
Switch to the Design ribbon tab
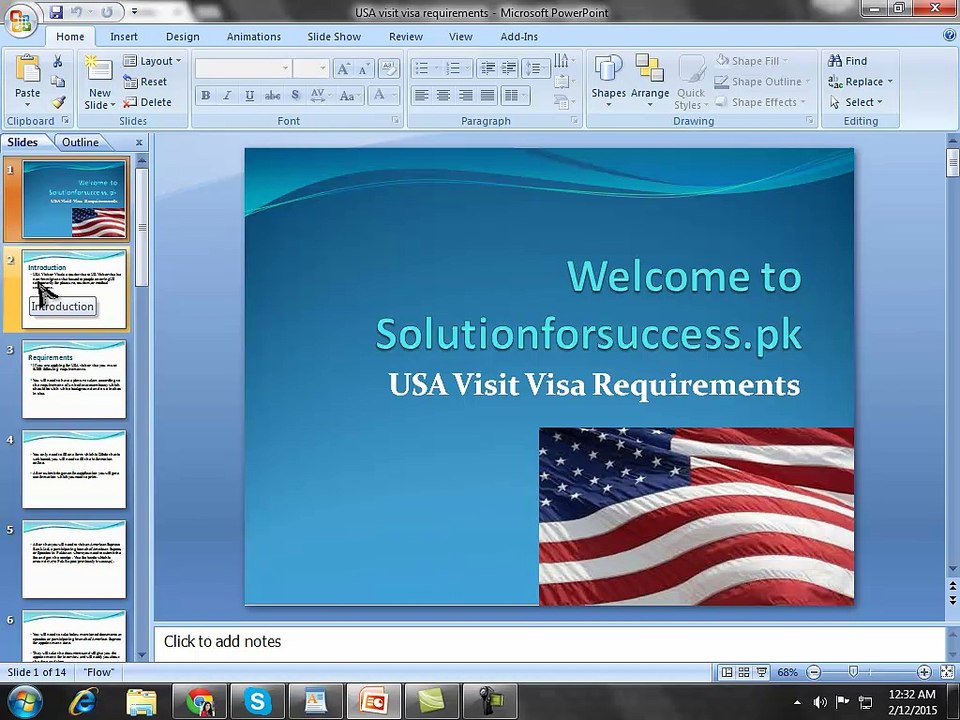point(182,37)
